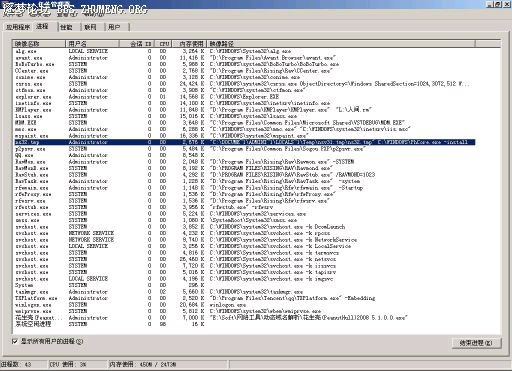Select the inetinfo.exe process row
512x371 pixels.
pyautogui.click(x=244, y=103)
